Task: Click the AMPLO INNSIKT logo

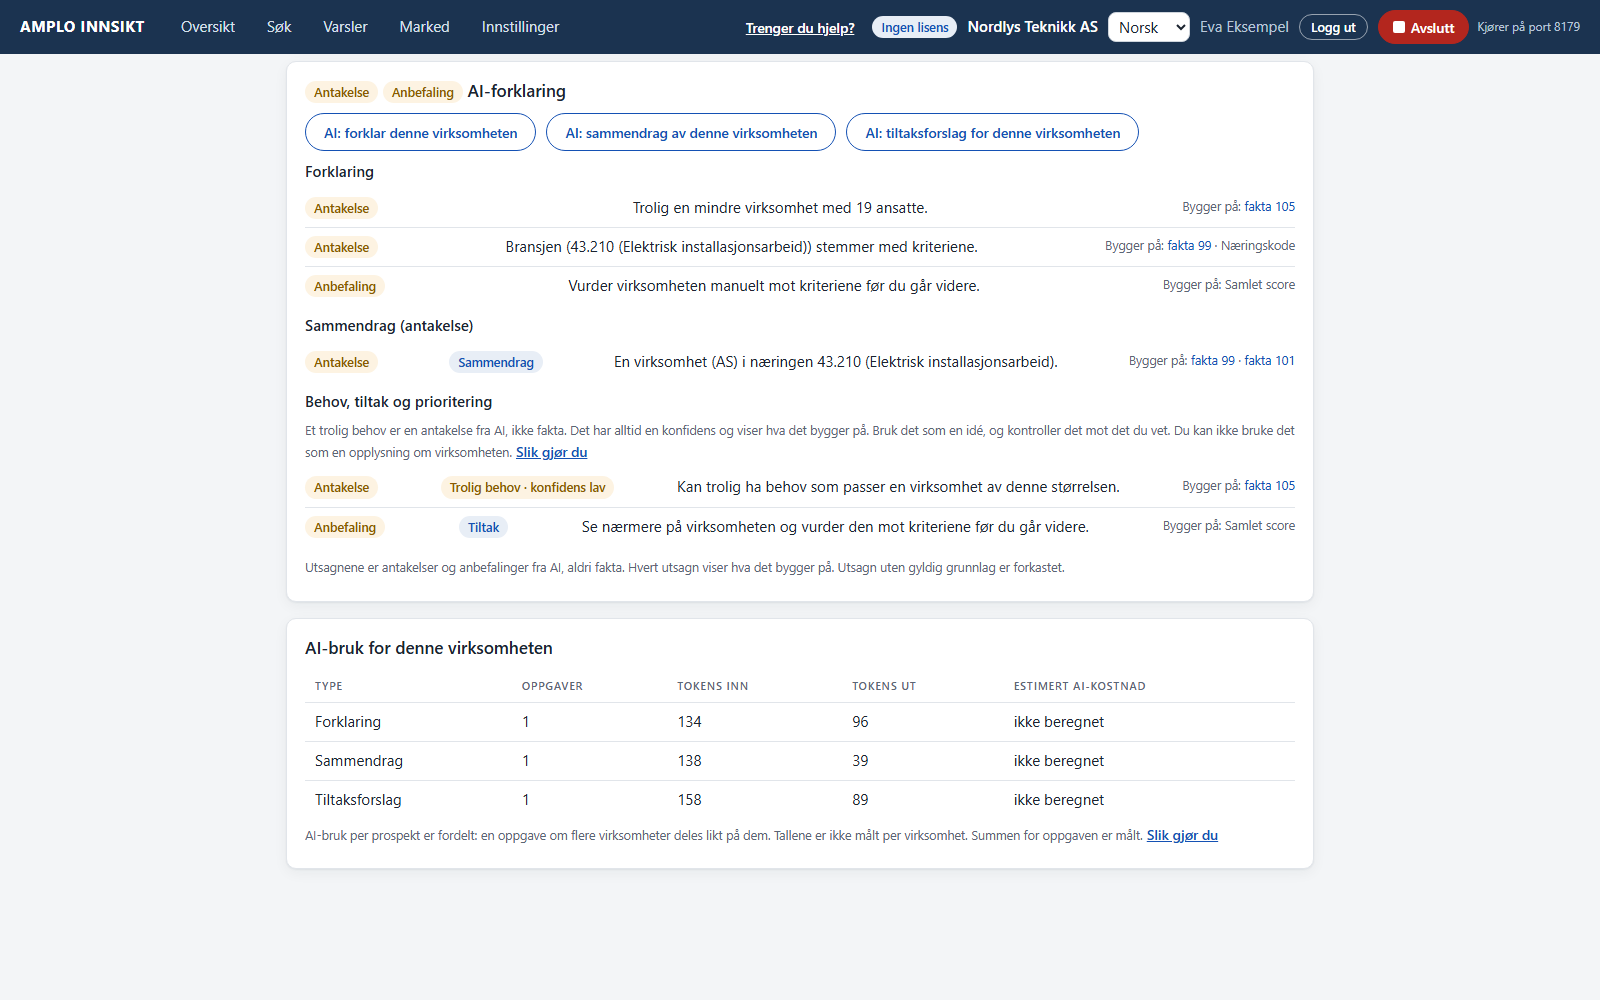Action: (82, 27)
